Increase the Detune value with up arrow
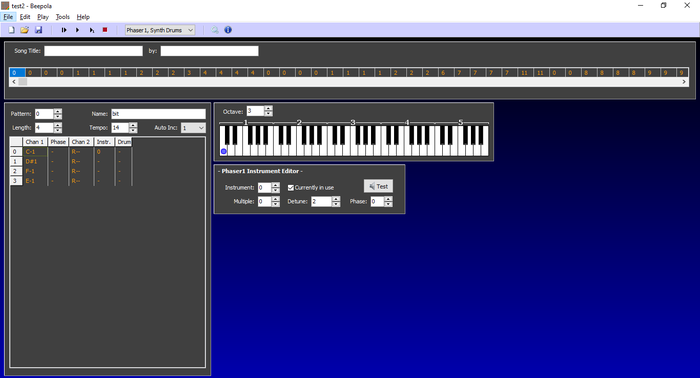Viewport: 700px width, 378px height. pos(336,199)
